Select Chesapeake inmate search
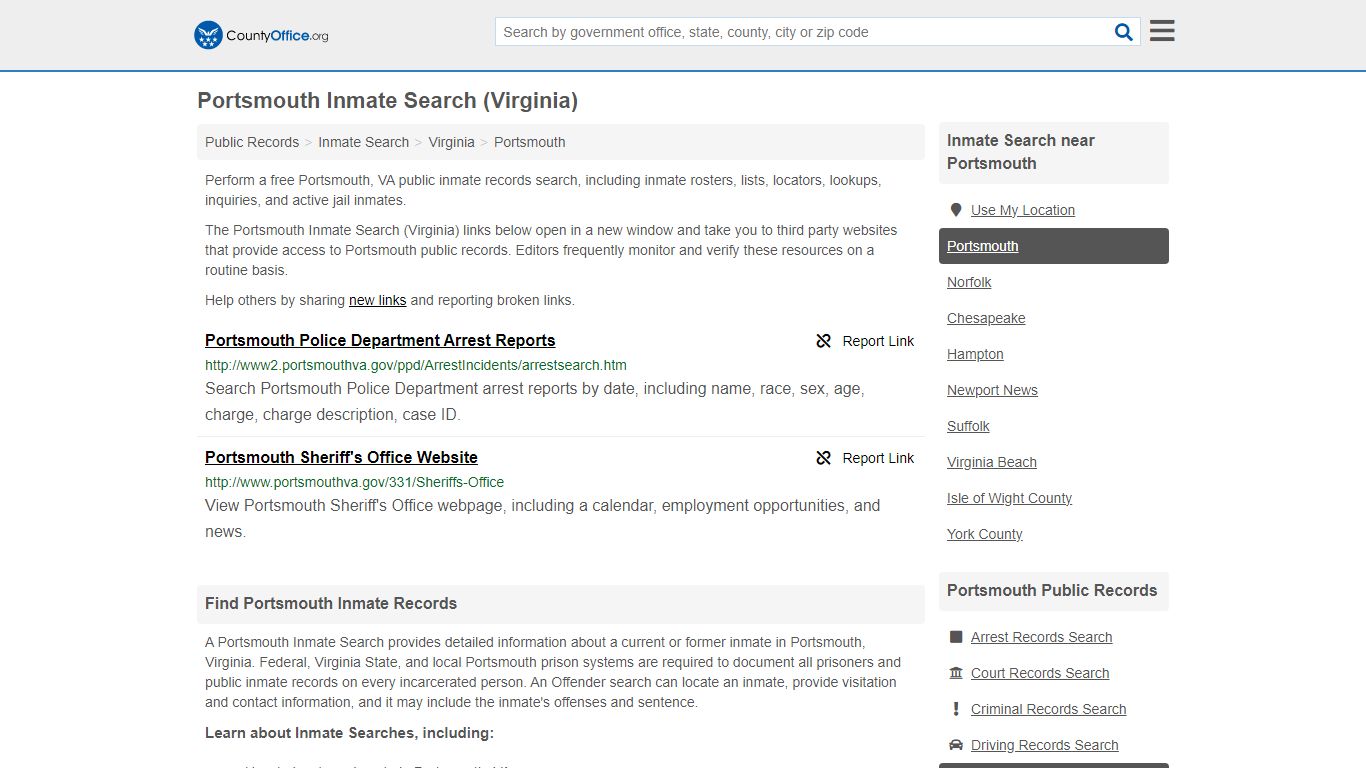This screenshot has height=768, width=1366. click(986, 318)
